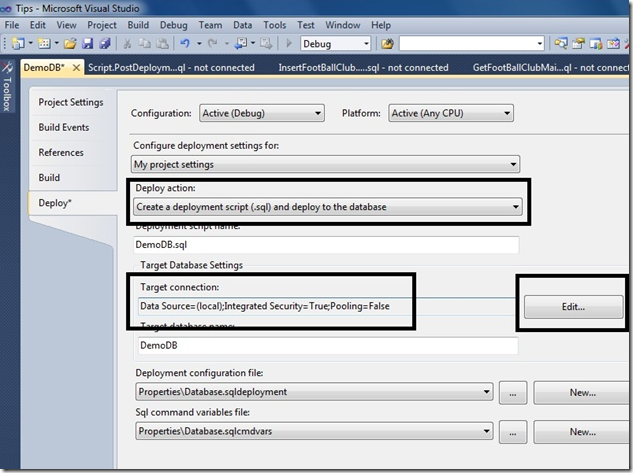This screenshot has width=633, height=473.
Task: Open Solution Explorer from the toolbar icon
Action: click(x=561, y=43)
